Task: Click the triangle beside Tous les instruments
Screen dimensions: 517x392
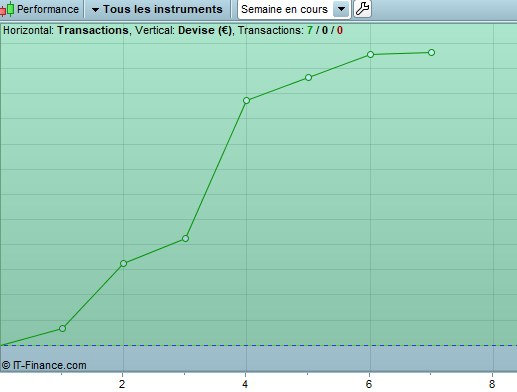Action: tap(95, 10)
